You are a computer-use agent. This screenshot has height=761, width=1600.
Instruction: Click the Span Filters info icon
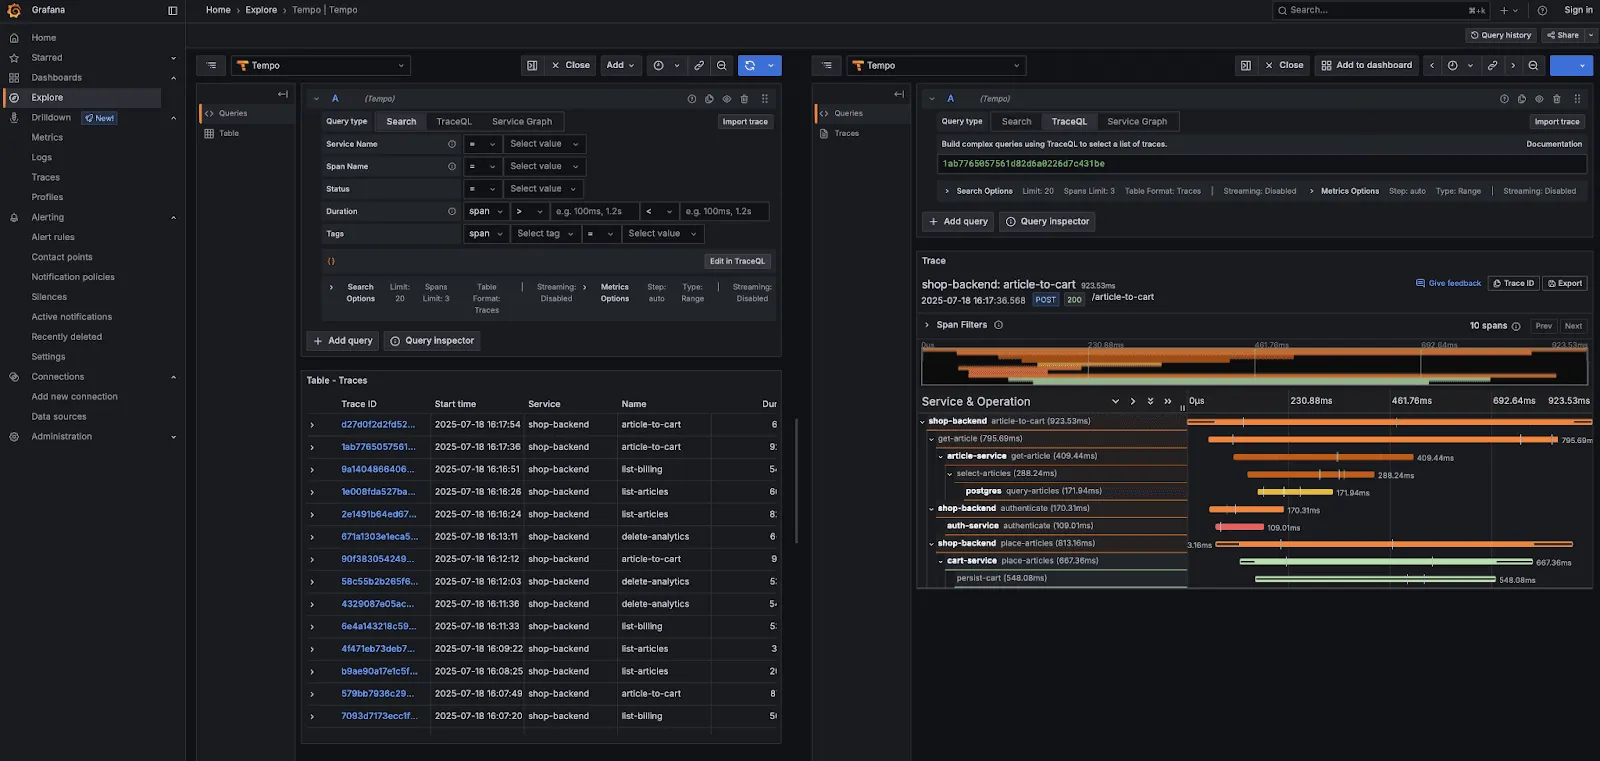pos(998,325)
